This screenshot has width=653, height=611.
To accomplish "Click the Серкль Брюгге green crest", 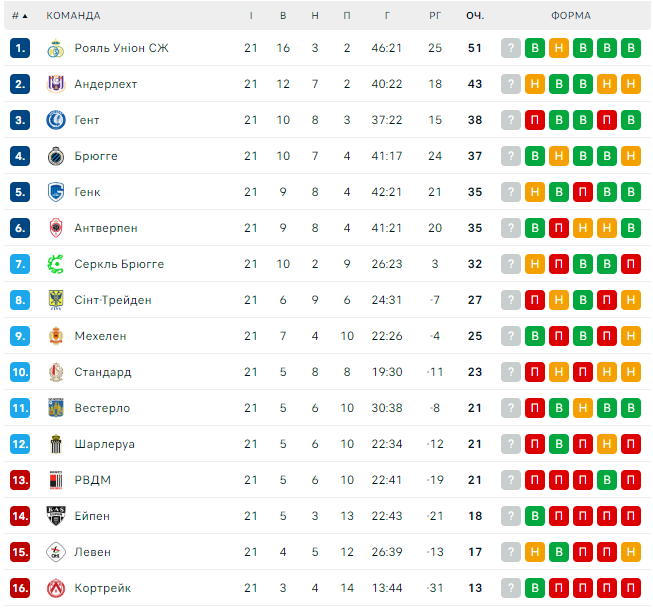I will click(x=55, y=264).
